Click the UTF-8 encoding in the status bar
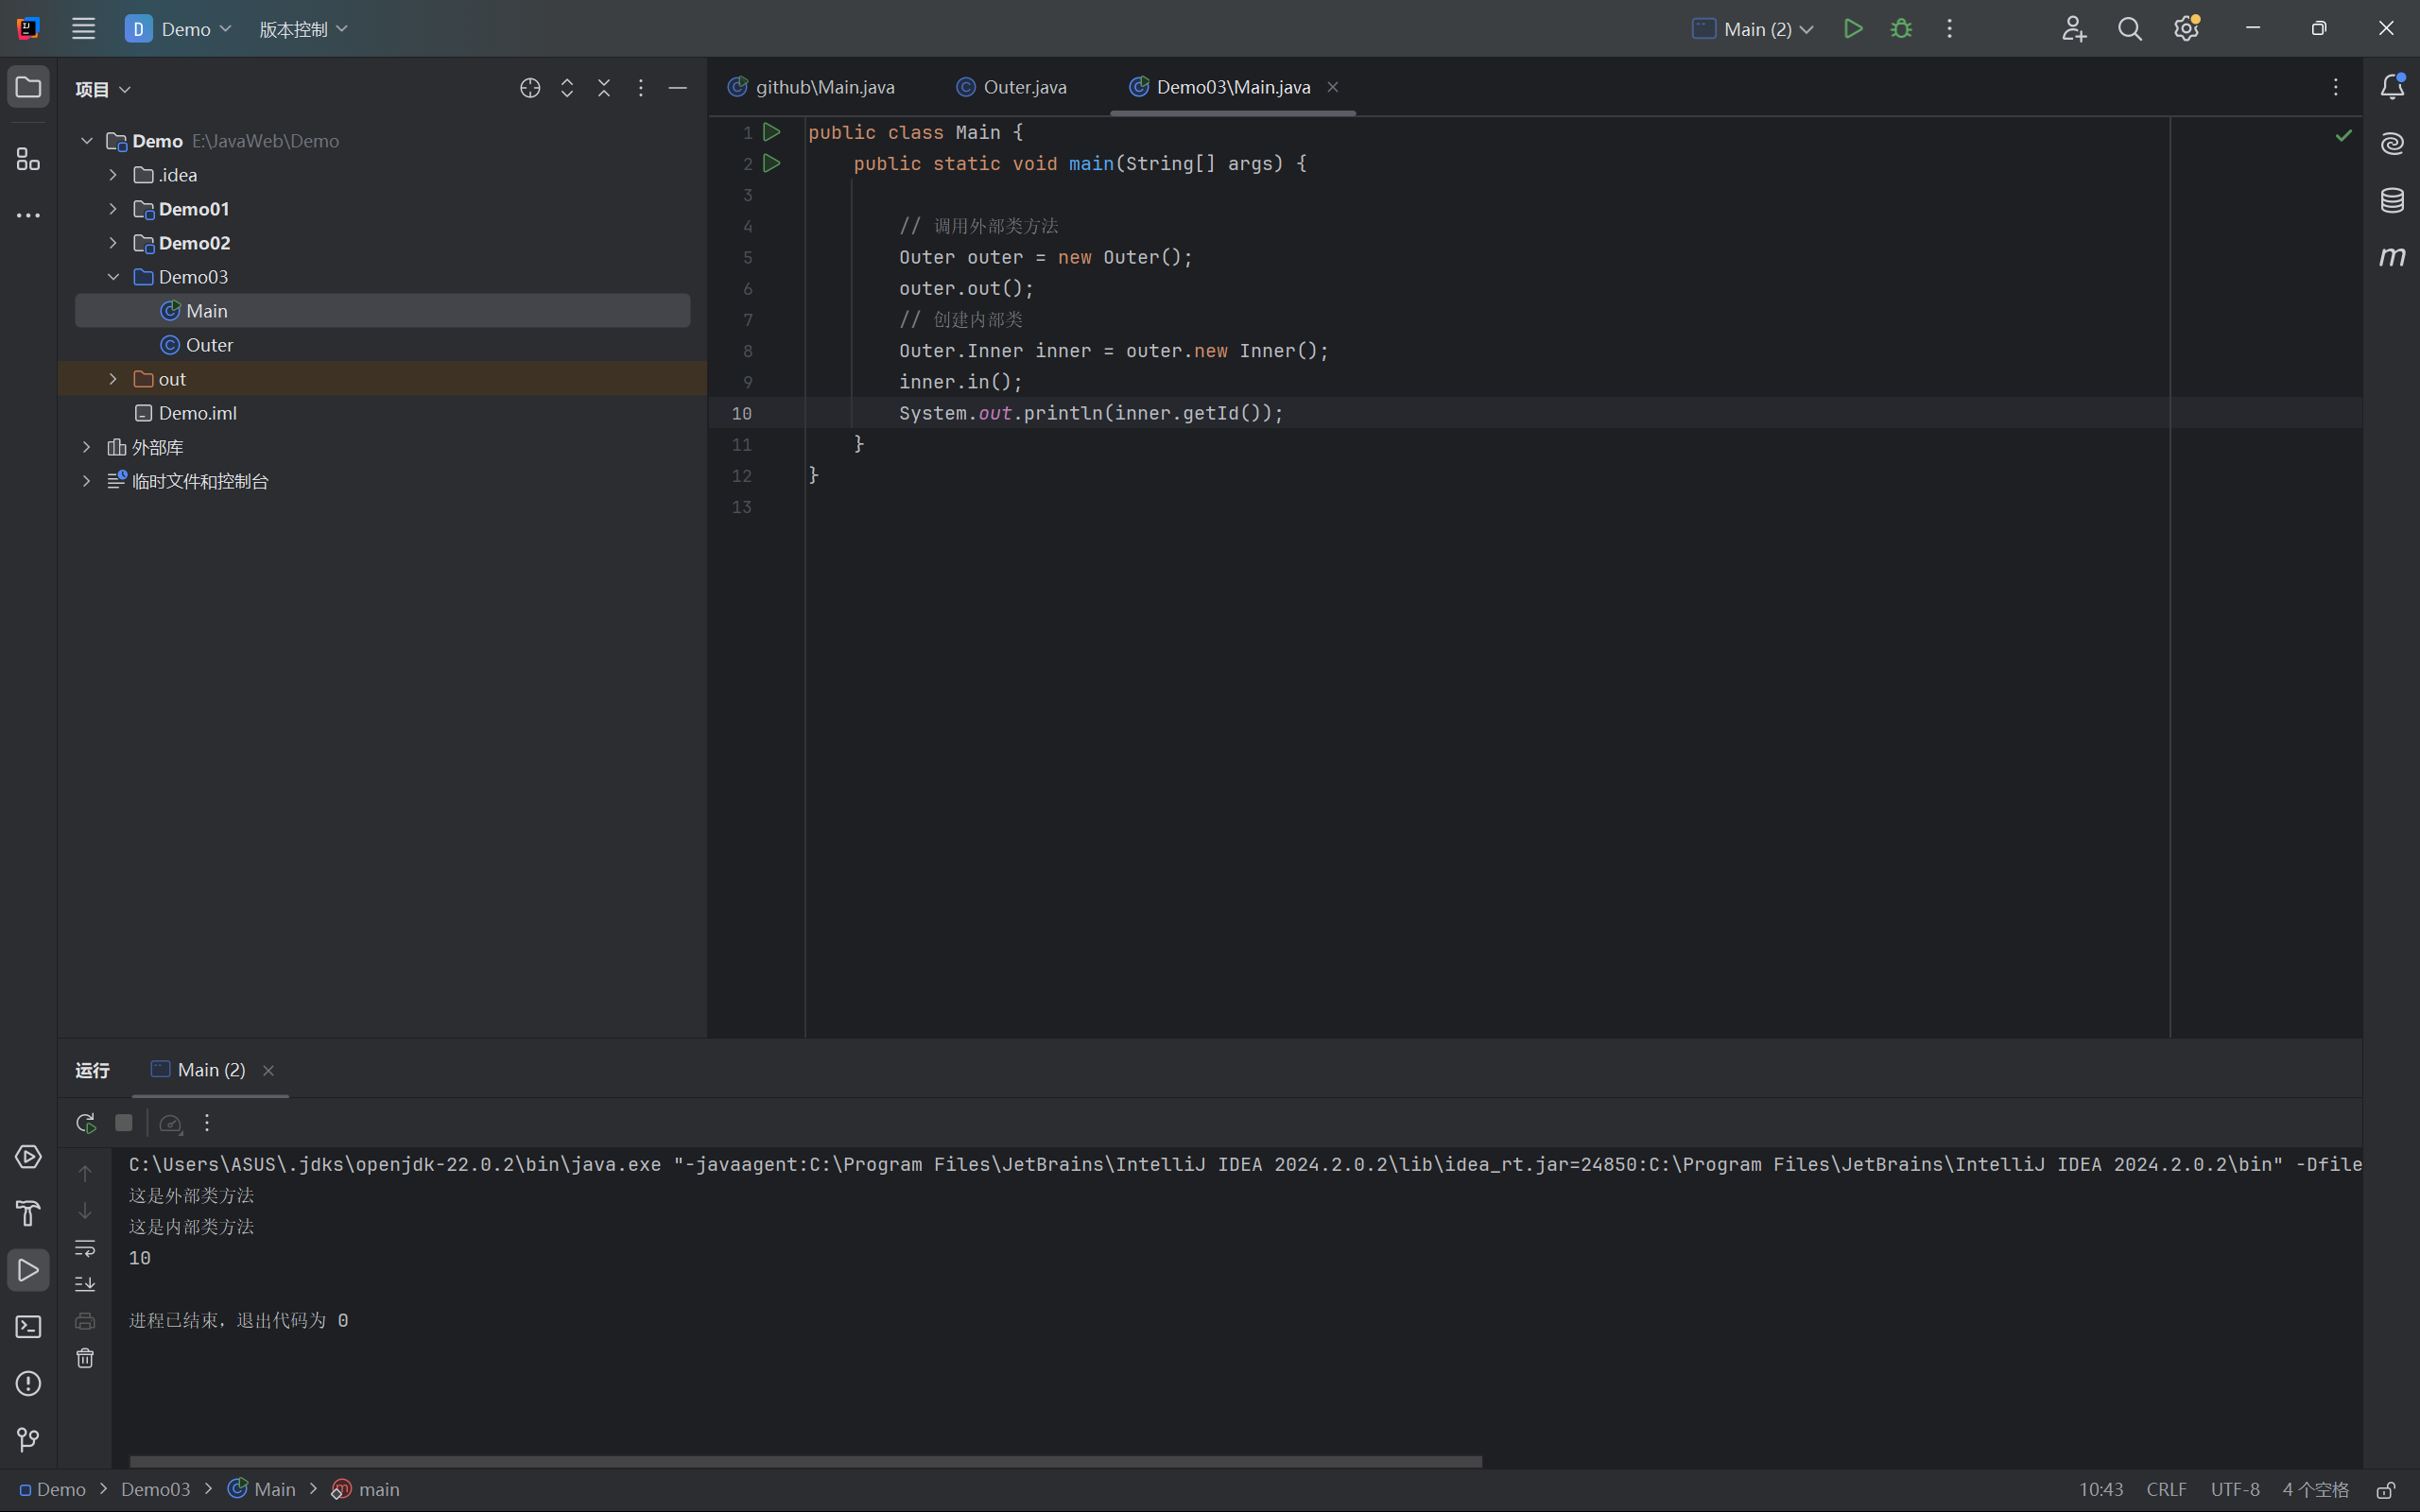The image size is (2420, 1512). coord(2234,1490)
